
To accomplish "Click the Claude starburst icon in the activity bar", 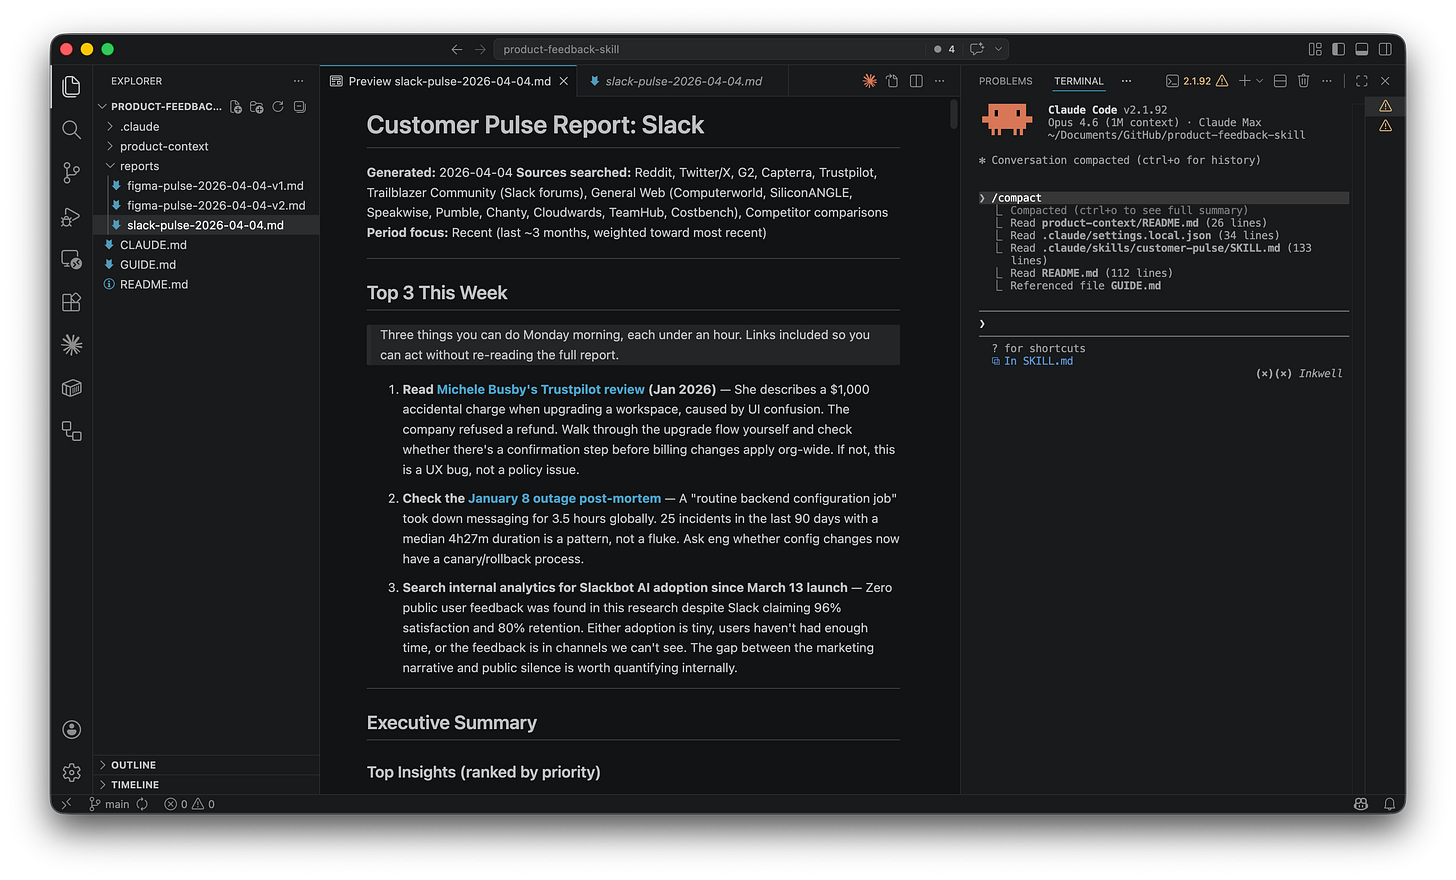I will [x=71, y=344].
